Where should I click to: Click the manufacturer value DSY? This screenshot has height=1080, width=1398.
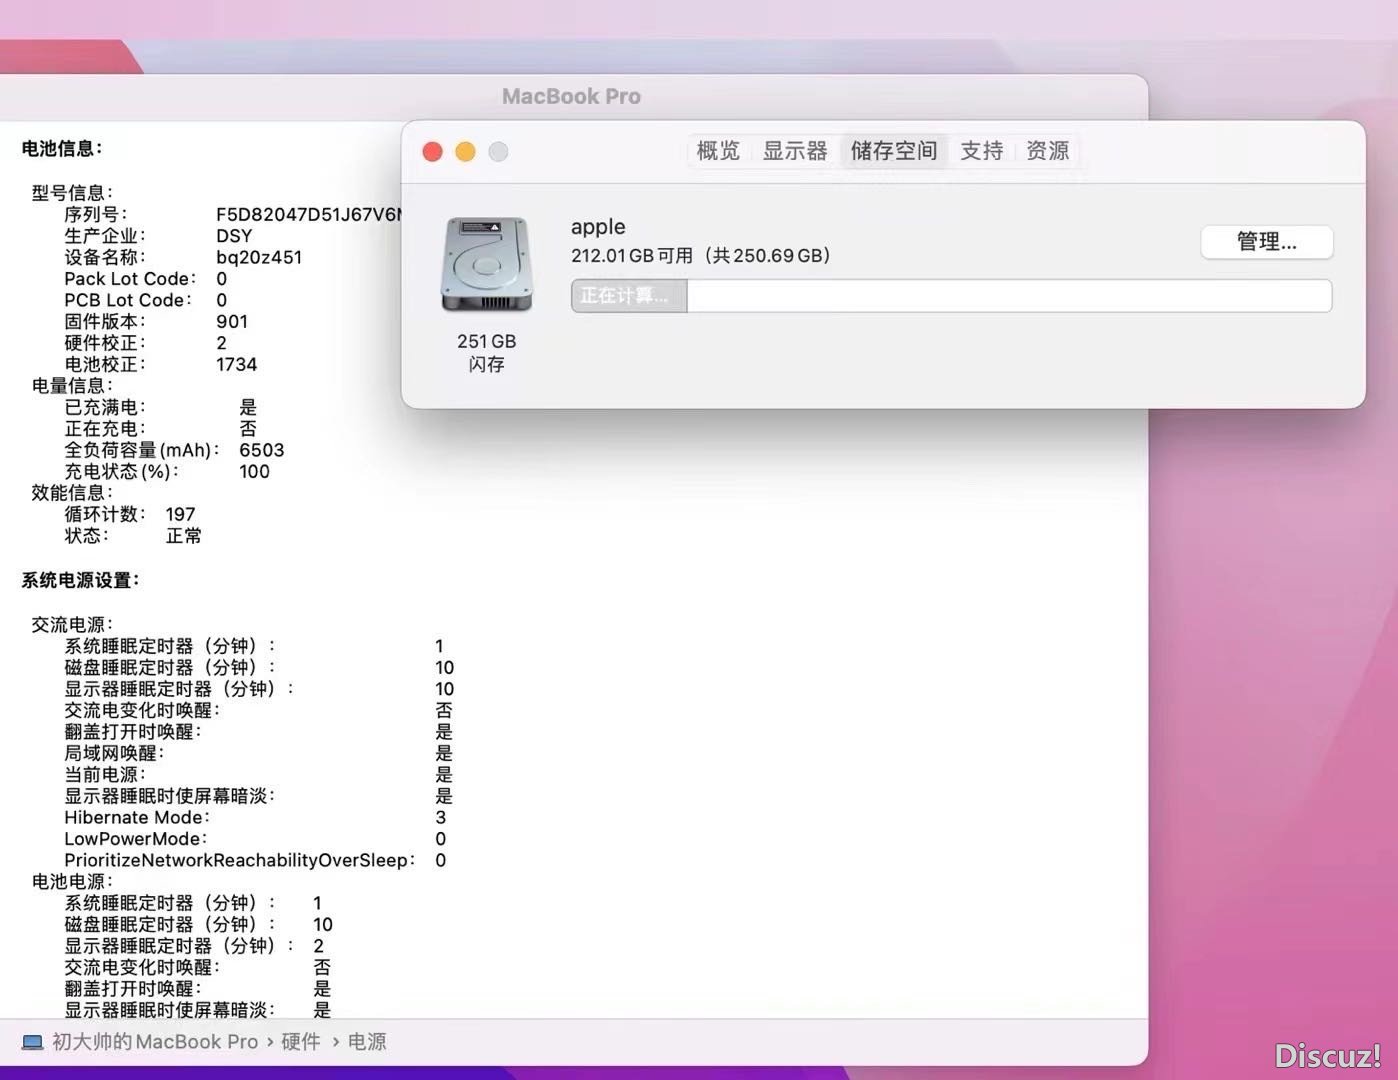pyautogui.click(x=234, y=236)
